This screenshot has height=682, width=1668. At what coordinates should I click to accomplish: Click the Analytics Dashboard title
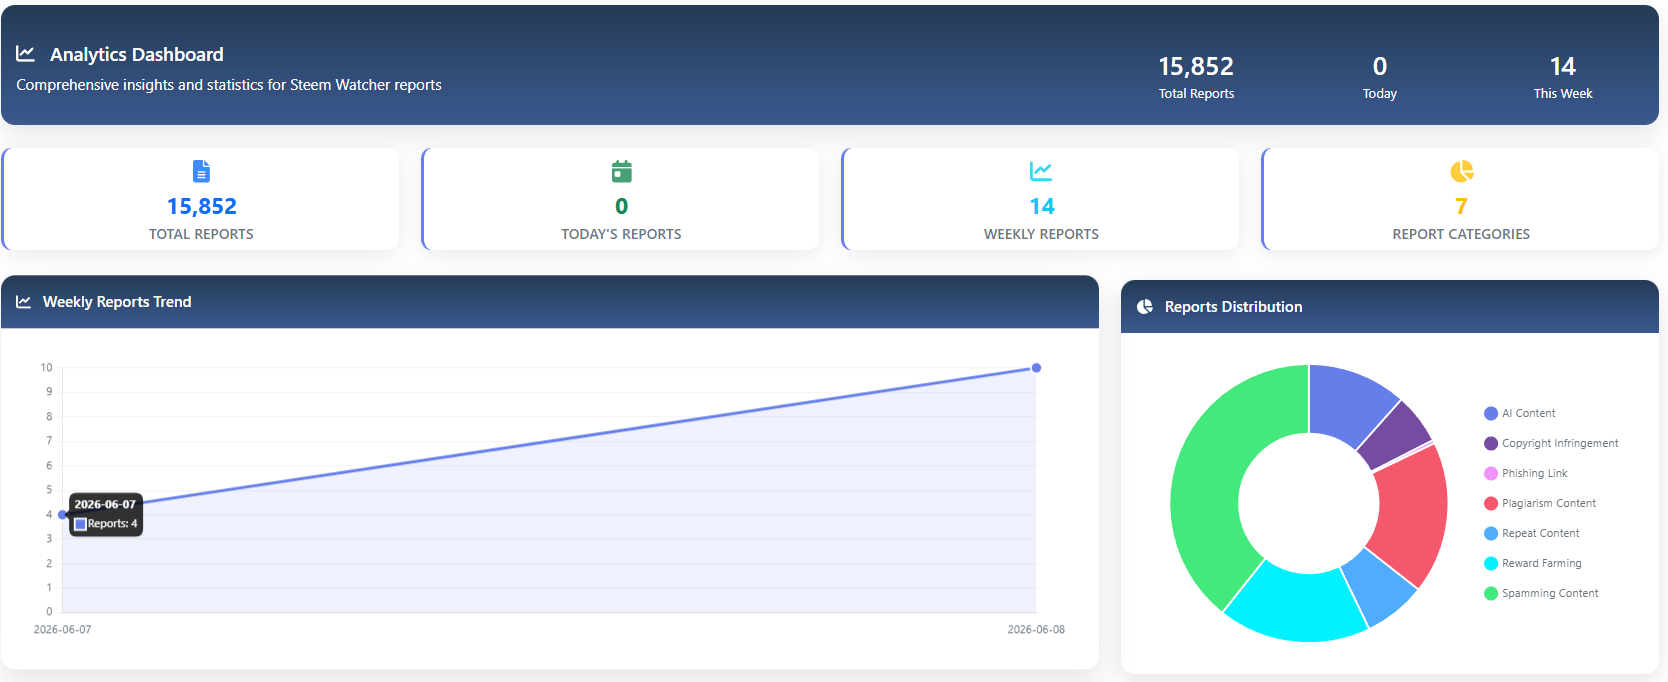click(137, 54)
